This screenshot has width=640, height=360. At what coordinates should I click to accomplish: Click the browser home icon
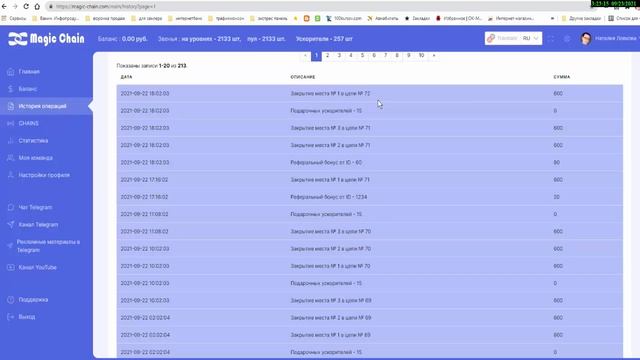pos(37,7)
